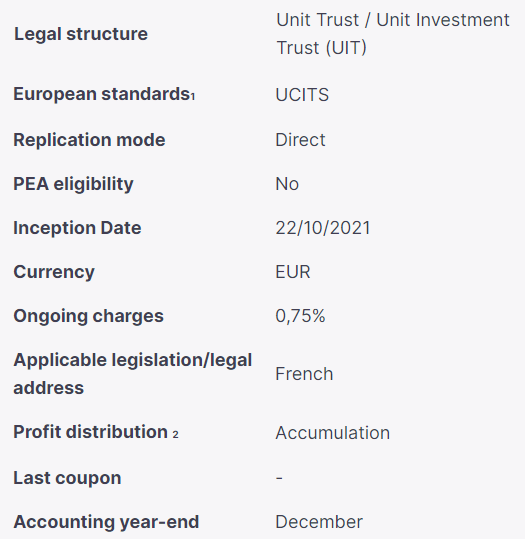Click the UCITS value
This screenshot has width=525, height=539.
[x=302, y=95]
